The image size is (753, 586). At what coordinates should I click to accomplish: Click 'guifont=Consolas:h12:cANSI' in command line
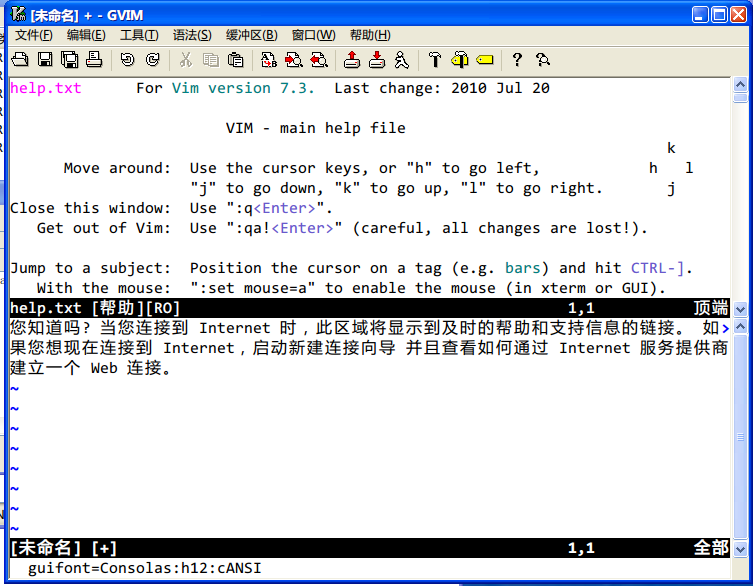(145, 568)
